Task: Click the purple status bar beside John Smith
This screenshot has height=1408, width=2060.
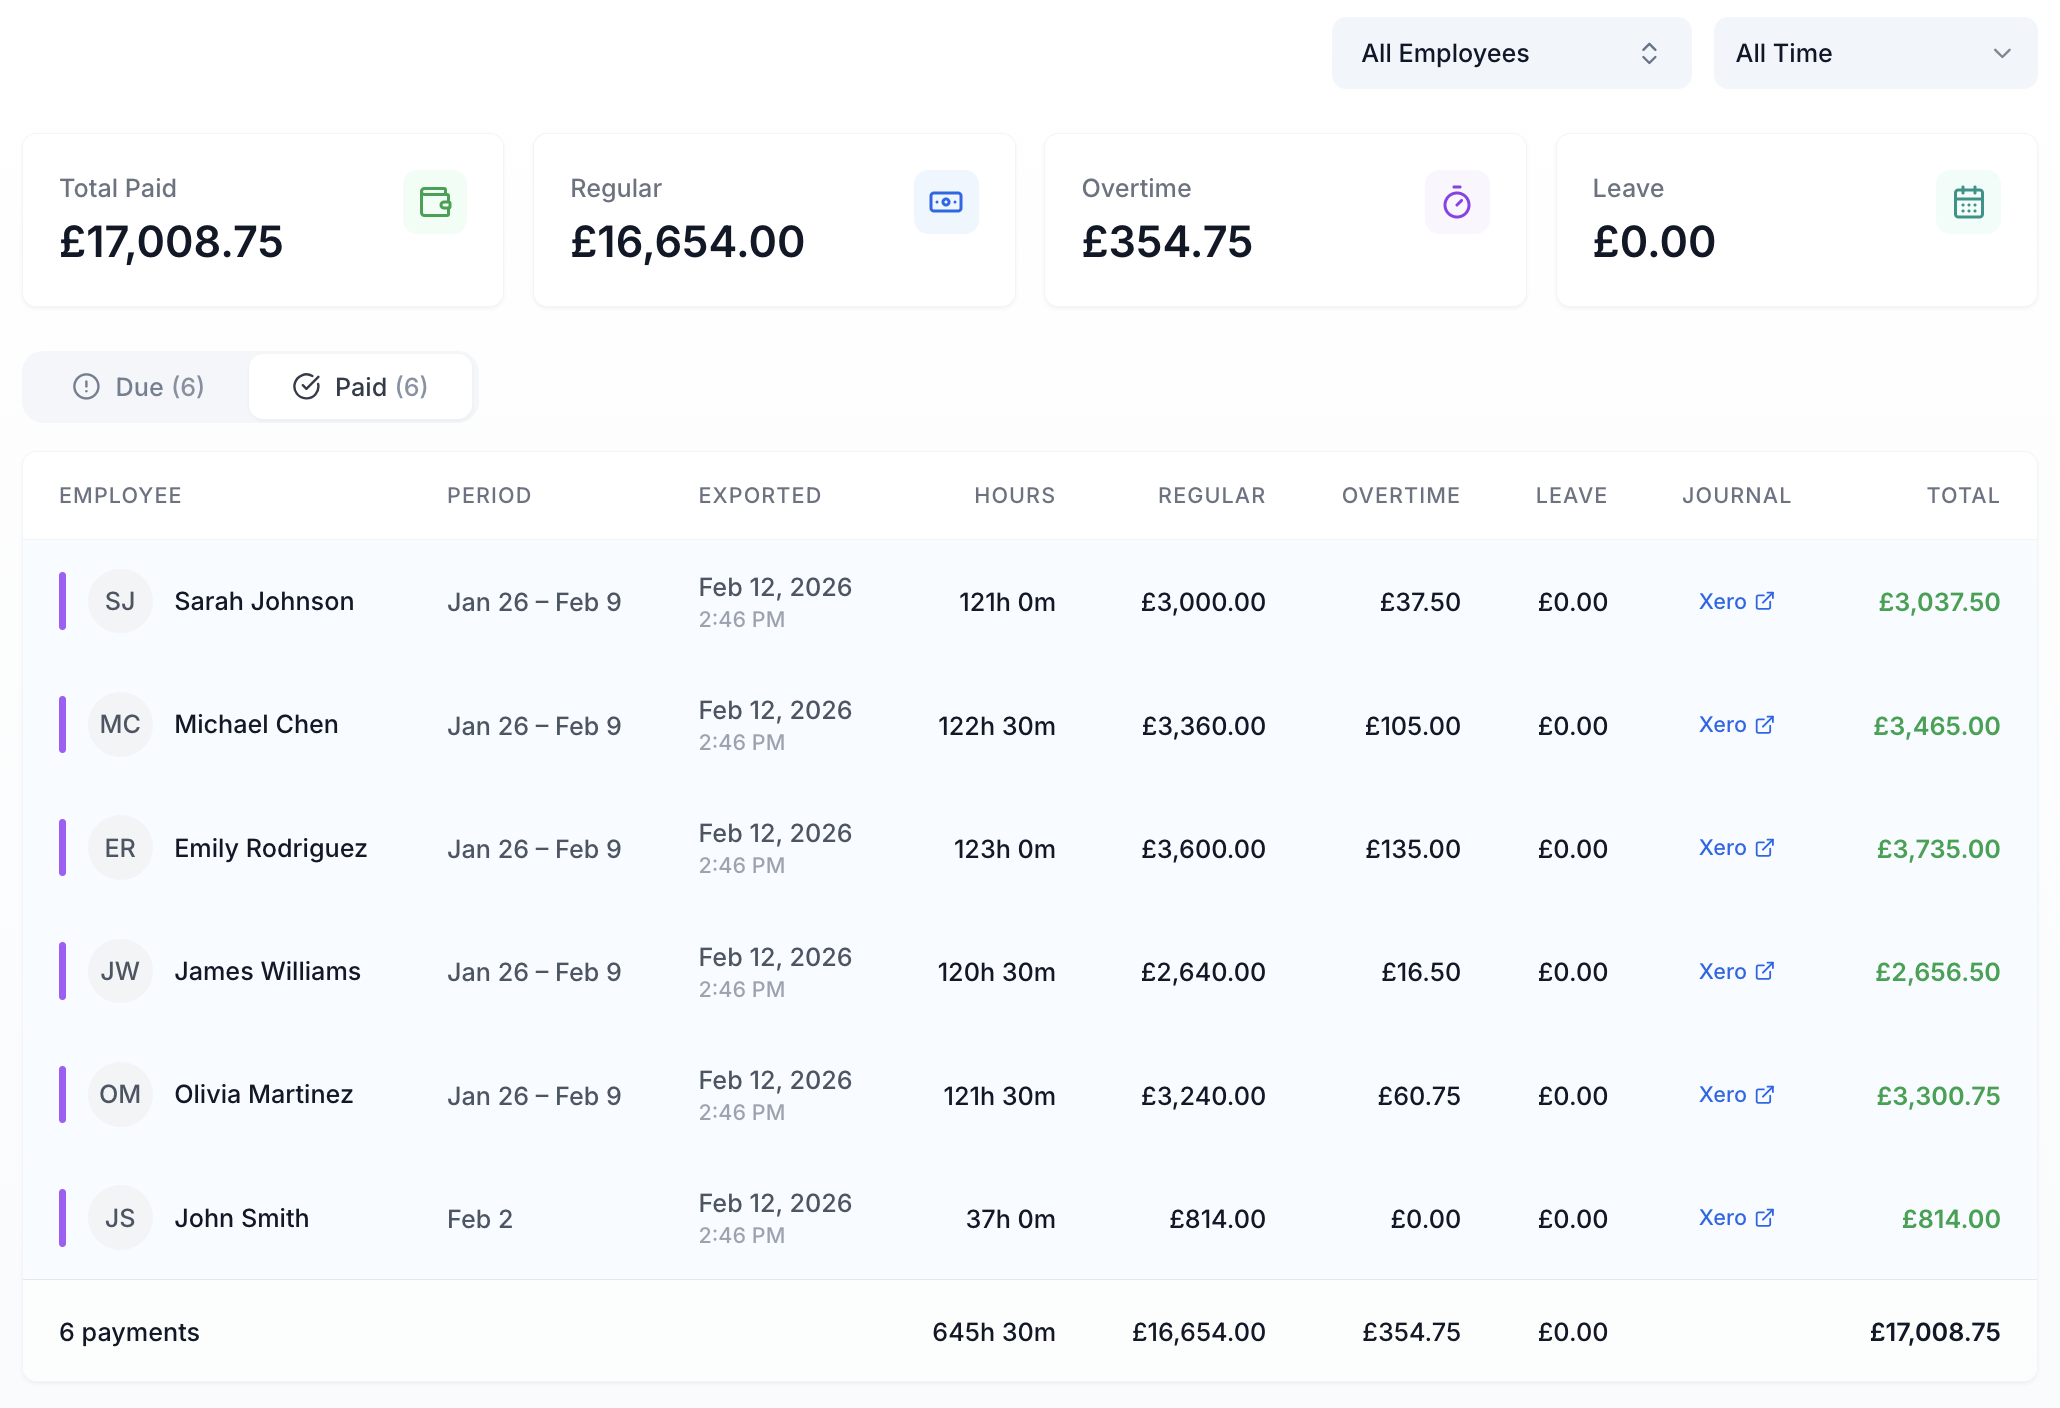Action: pos(64,1217)
